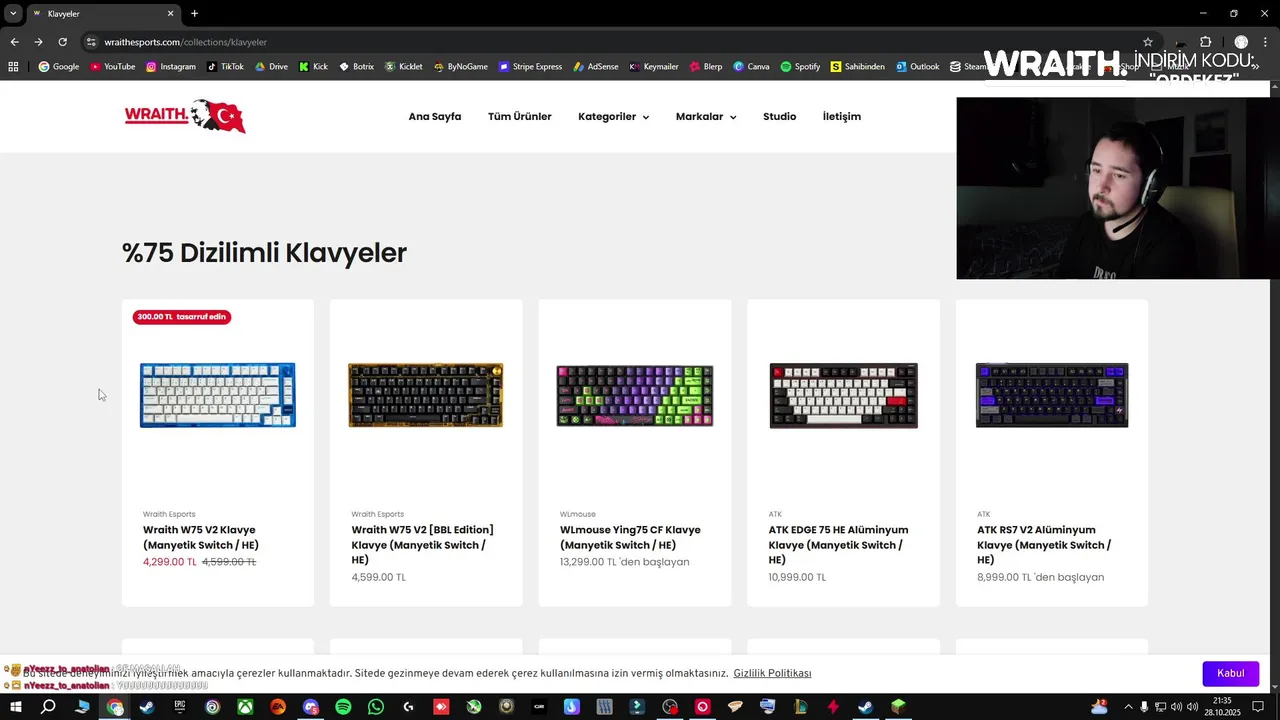Open the Kick bookmark
Screen dimensions: 1280x720
tap(314, 67)
